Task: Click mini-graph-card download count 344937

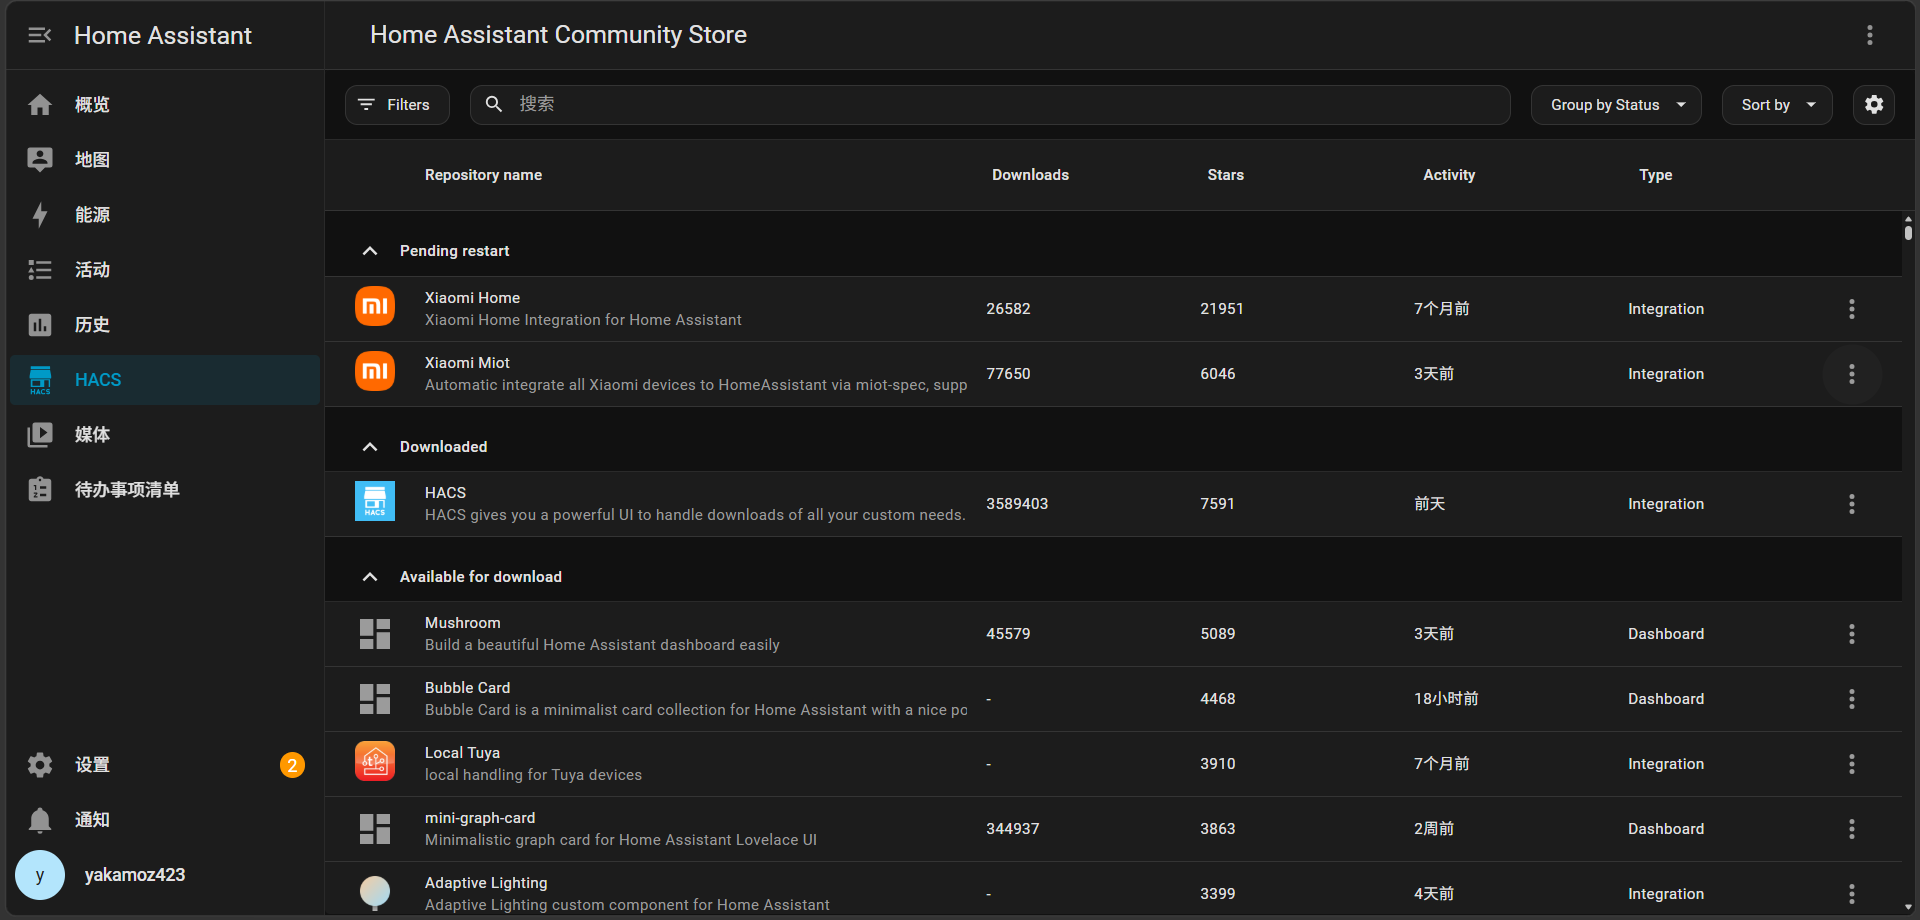Action: click(1013, 829)
